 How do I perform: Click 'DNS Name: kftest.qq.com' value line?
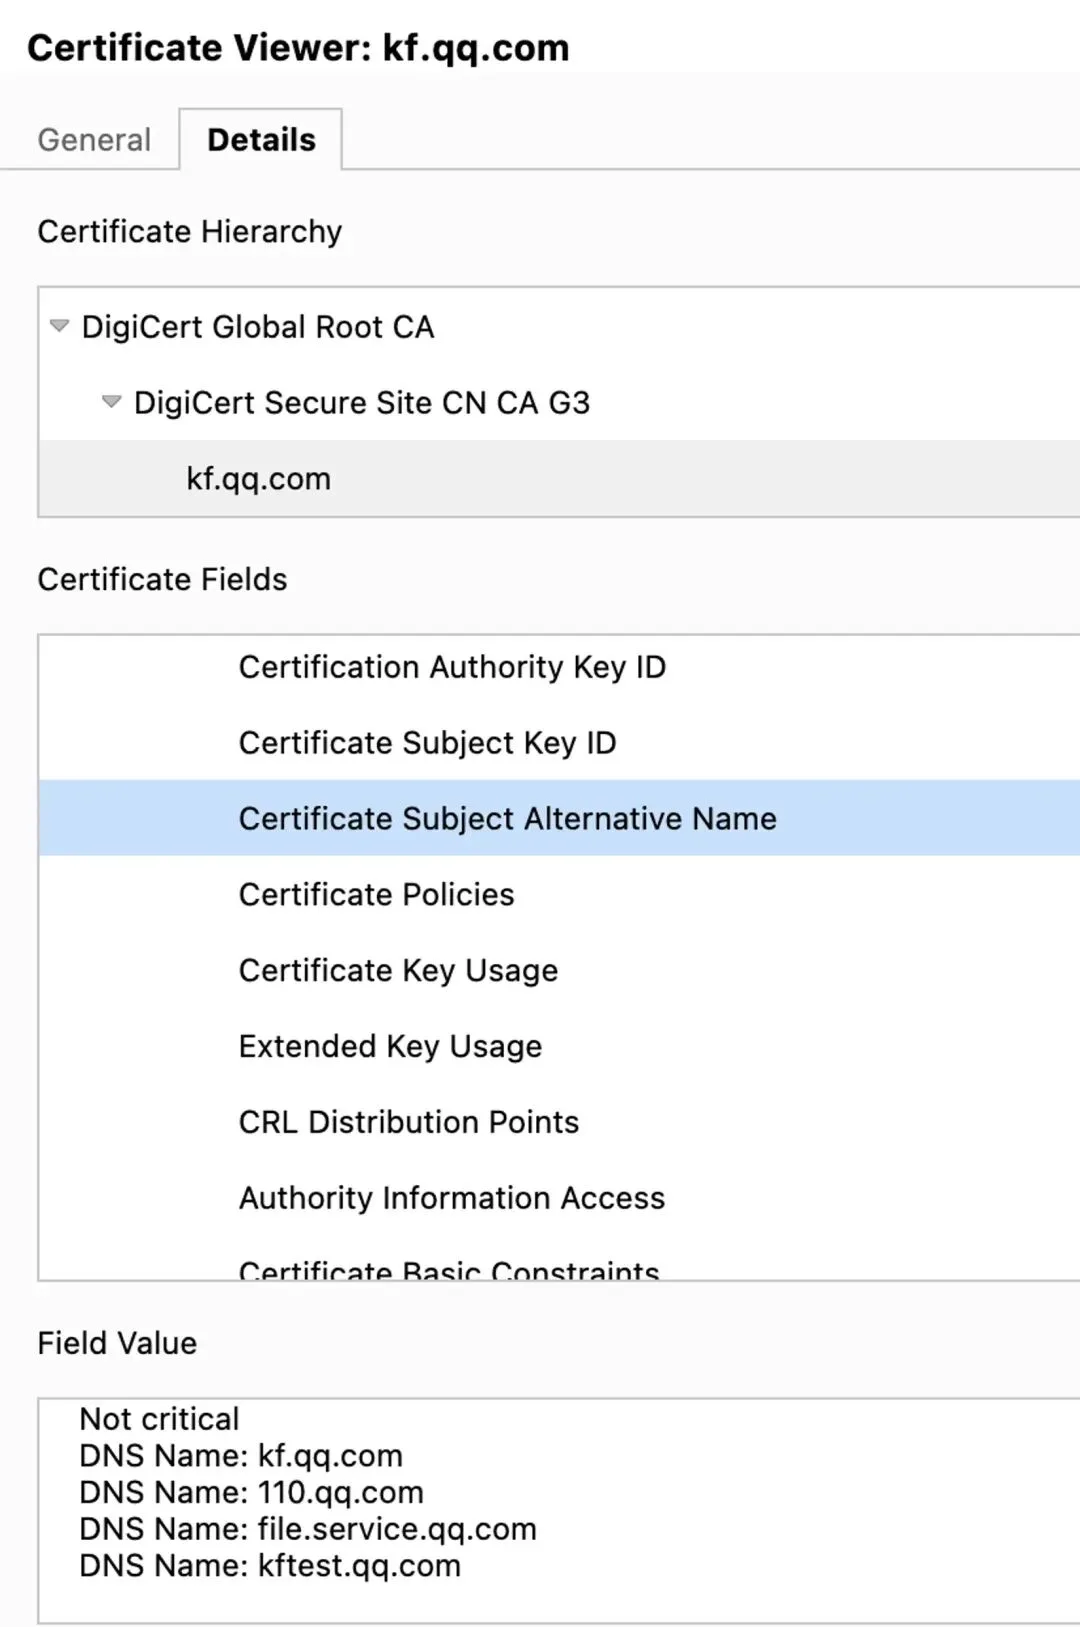(x=270, y=1566)
